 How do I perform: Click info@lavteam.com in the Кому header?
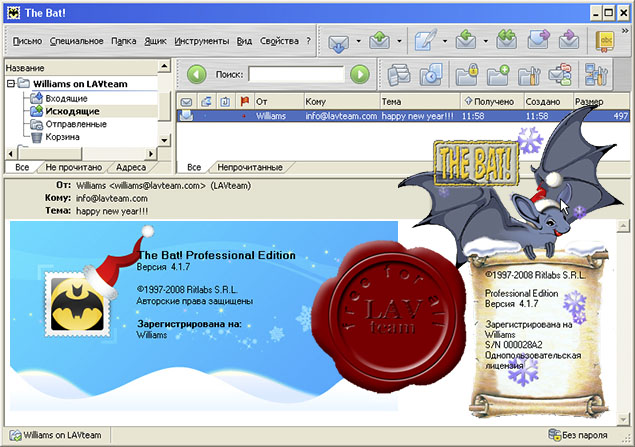pyautogui.click(x=112, y=198)
